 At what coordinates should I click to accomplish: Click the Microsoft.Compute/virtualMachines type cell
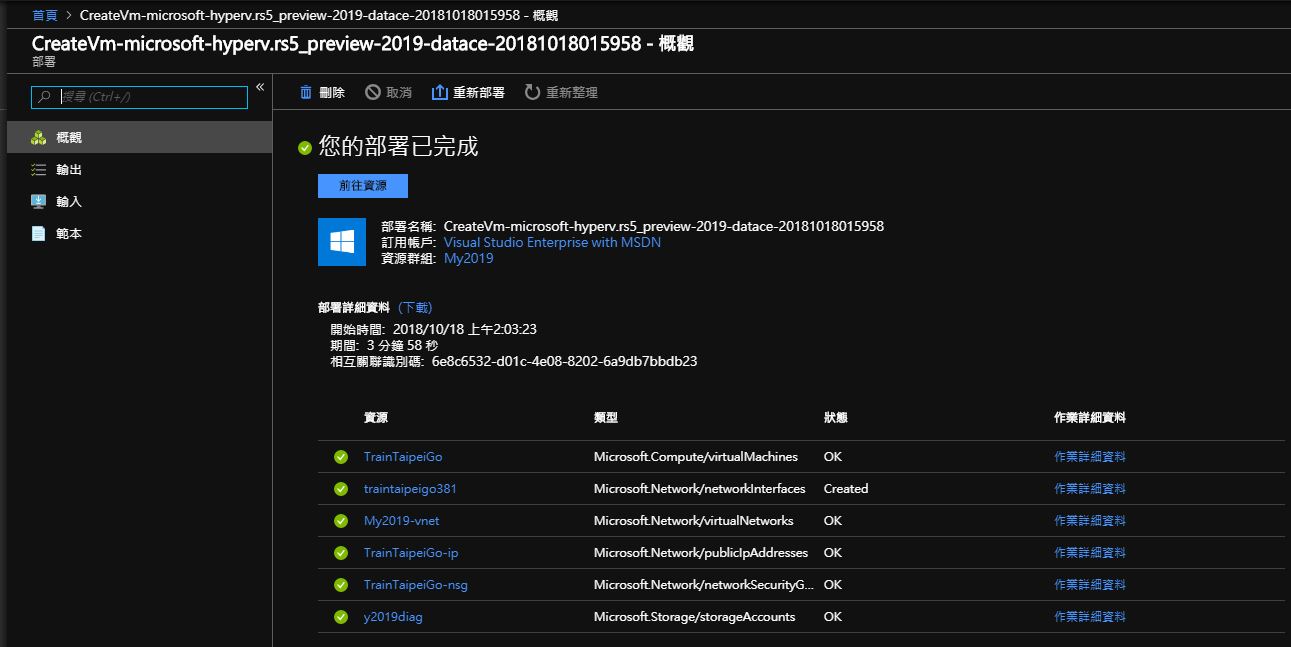point(696,457)
